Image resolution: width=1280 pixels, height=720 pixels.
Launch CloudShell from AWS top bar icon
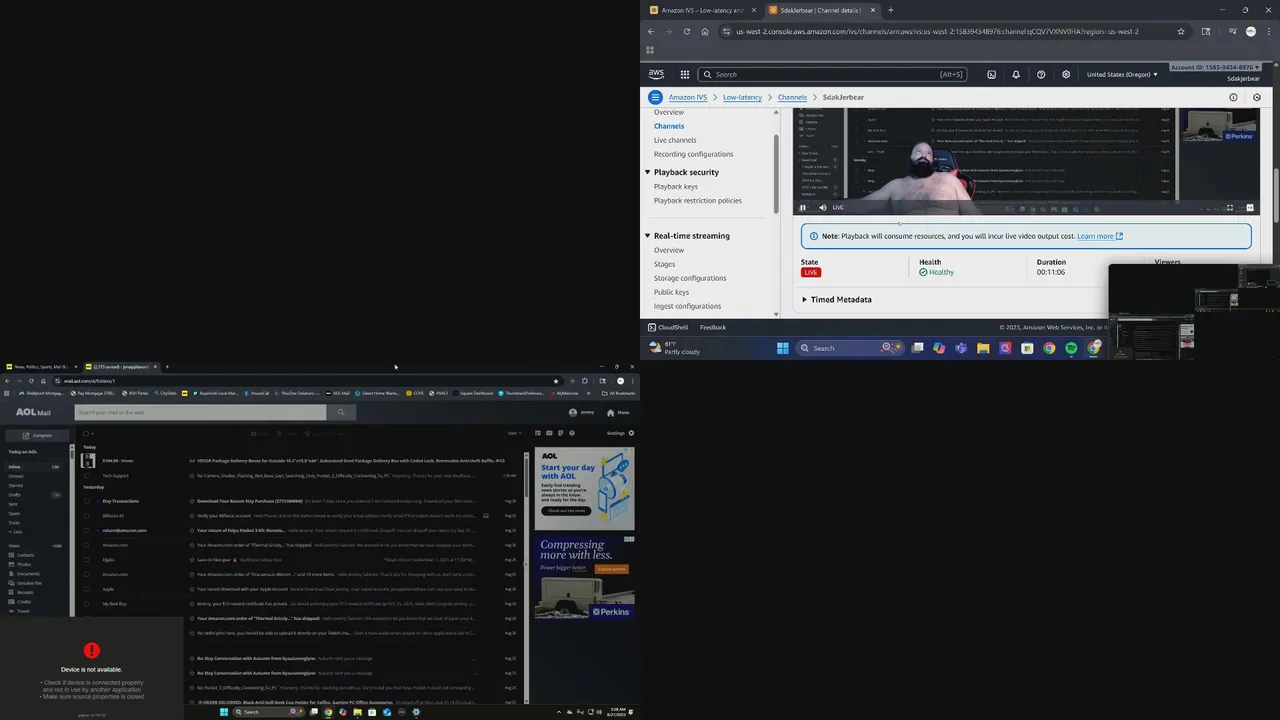[x=991, y=74]
